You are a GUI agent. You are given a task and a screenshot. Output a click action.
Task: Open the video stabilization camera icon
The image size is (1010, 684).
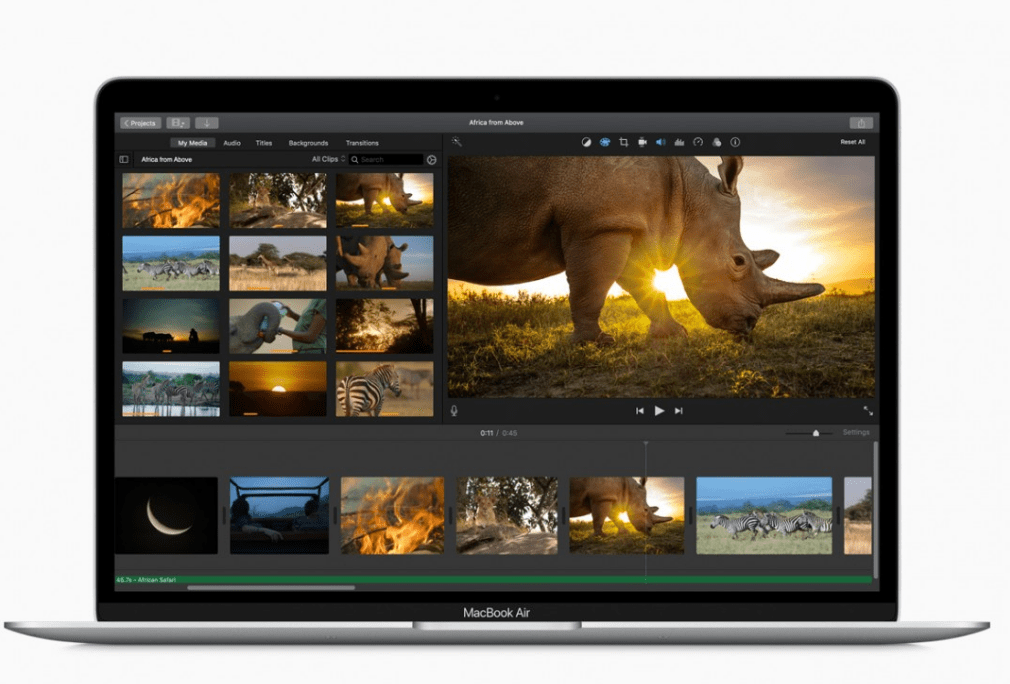[x=642, y=142]
